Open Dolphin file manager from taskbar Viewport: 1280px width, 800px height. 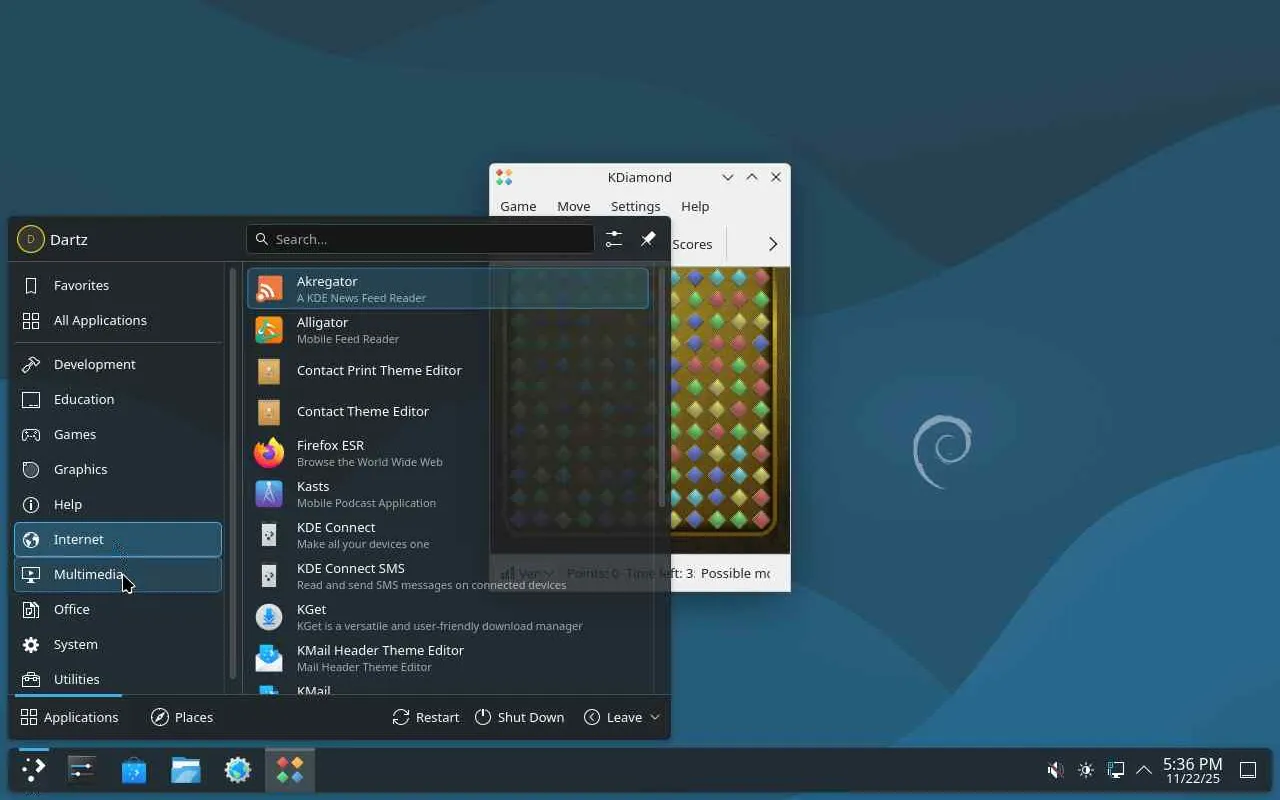click(x=186, y=769)
